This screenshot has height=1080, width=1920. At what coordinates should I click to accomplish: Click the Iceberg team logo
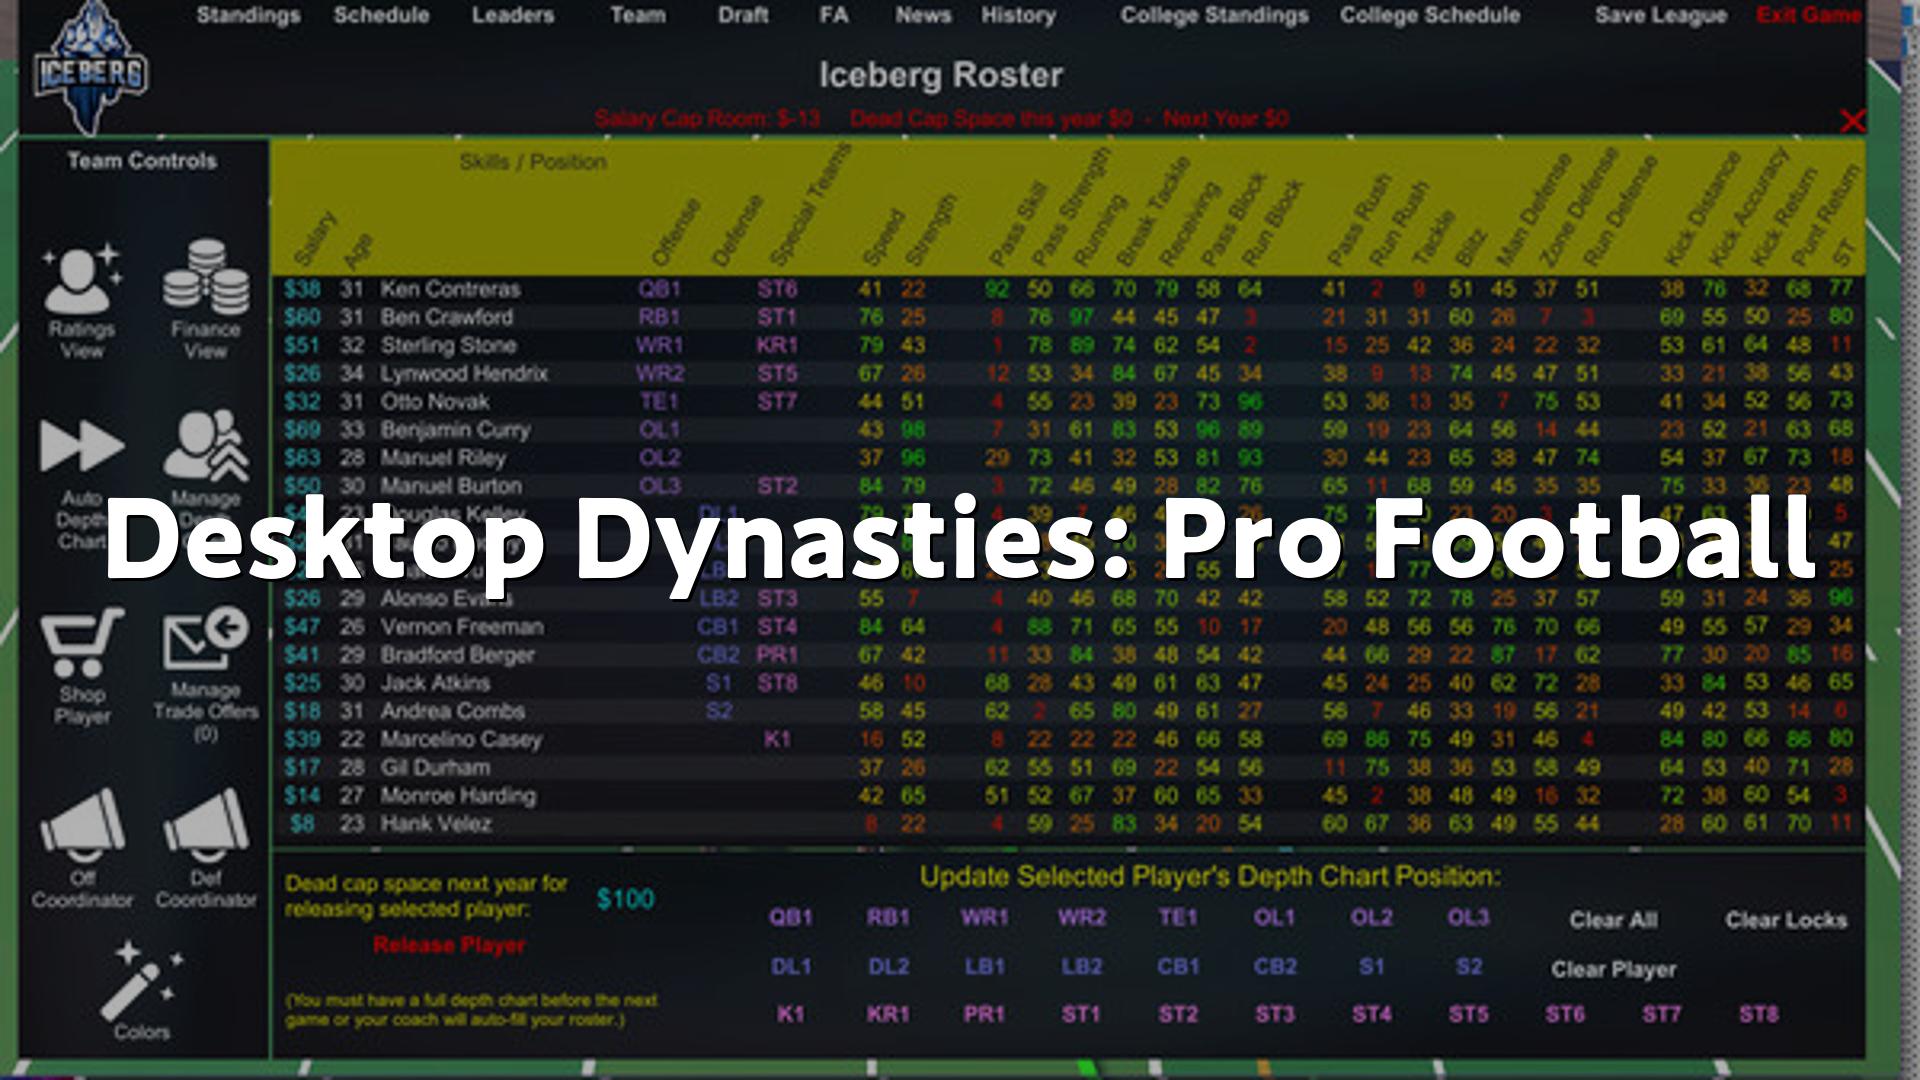point(91,68)
